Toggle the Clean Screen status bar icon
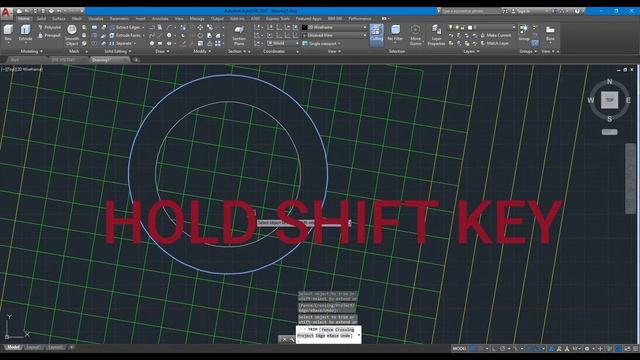Screen dimensions: 640x360 (627, 349)
